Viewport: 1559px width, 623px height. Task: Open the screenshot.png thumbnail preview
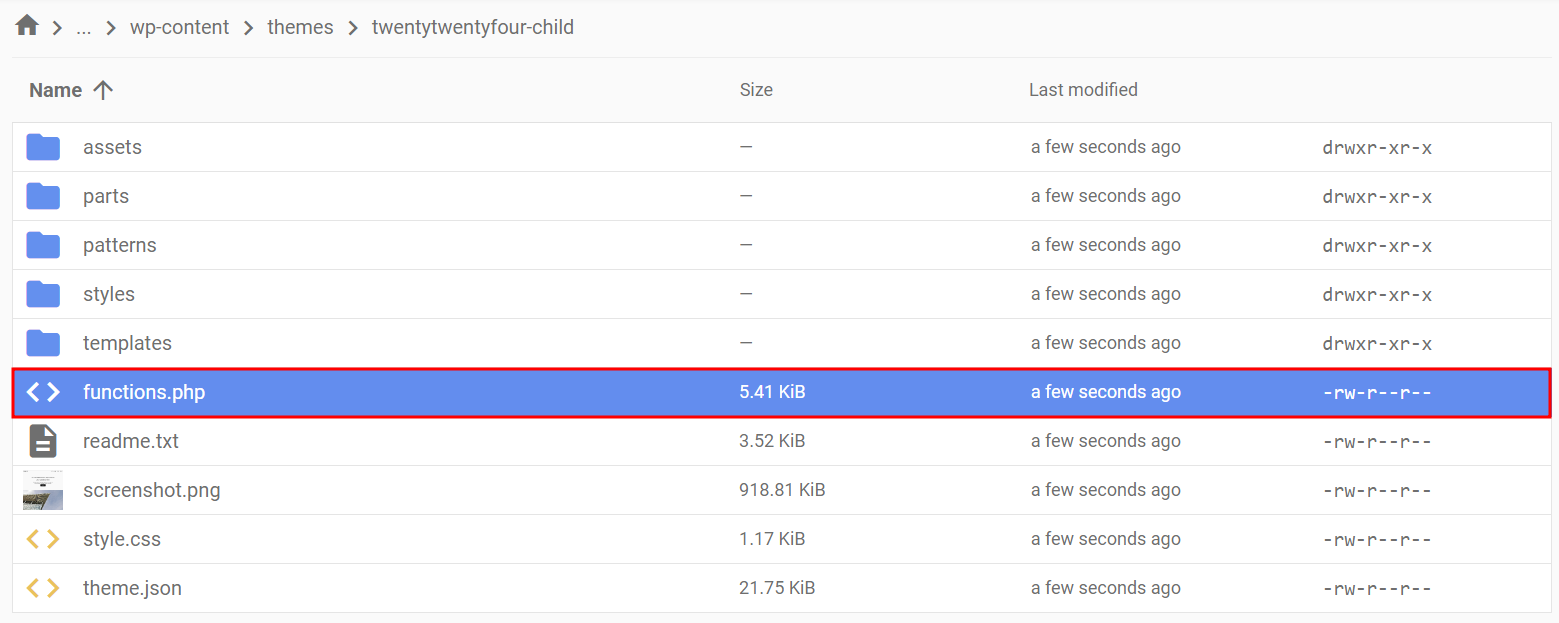point(43,490)
